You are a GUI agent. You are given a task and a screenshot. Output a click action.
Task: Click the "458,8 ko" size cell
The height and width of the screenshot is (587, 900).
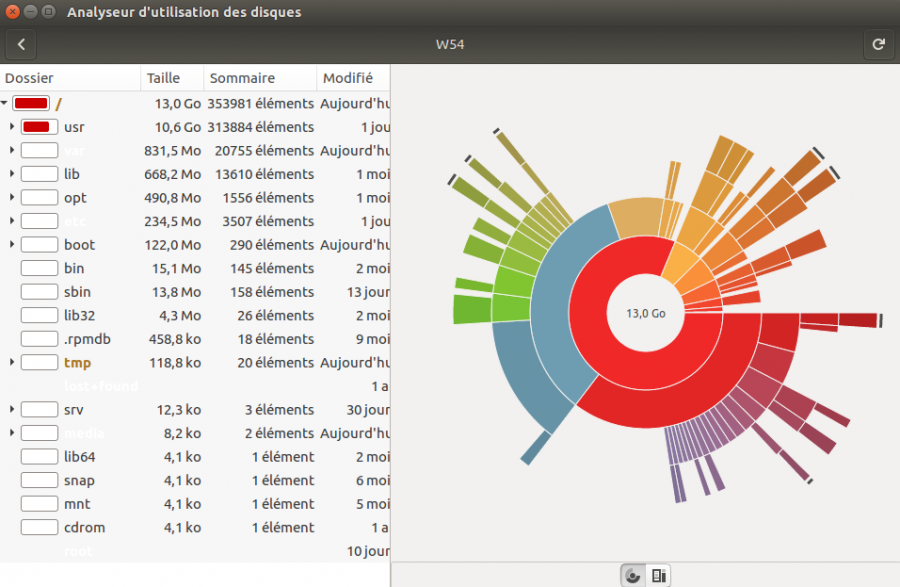[x=175, y=339]
